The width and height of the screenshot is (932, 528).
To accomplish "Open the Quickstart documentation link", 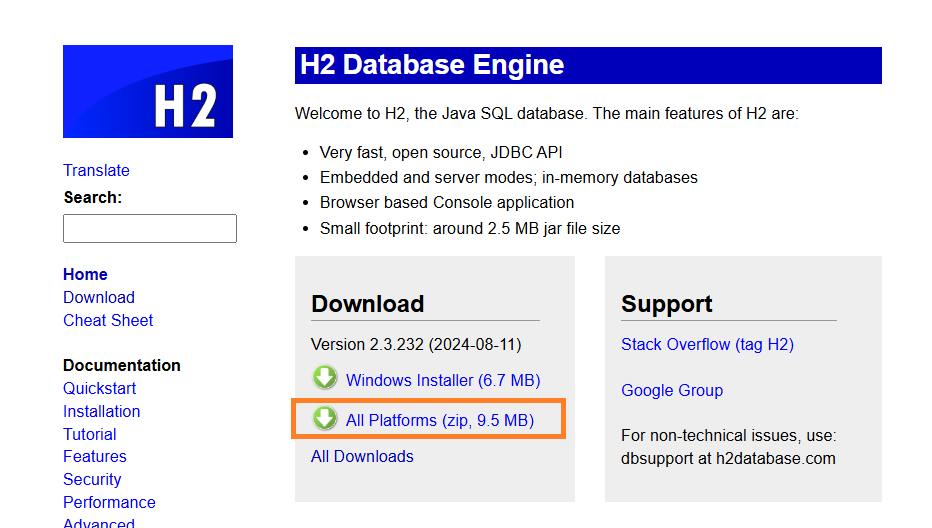I will 99,388.
